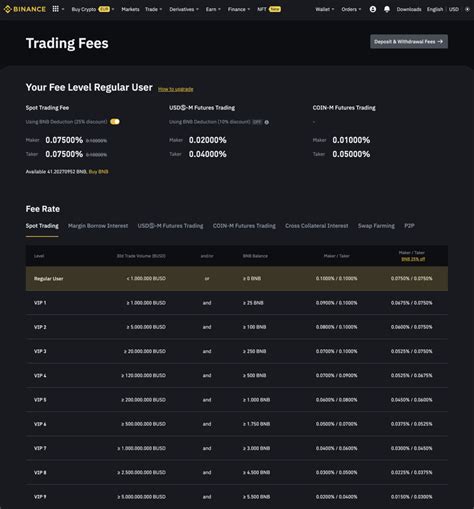The width and height of the screenshot is (474, 509).
Task: Open the user account profile icon
Action: click(x=373, y=9)
